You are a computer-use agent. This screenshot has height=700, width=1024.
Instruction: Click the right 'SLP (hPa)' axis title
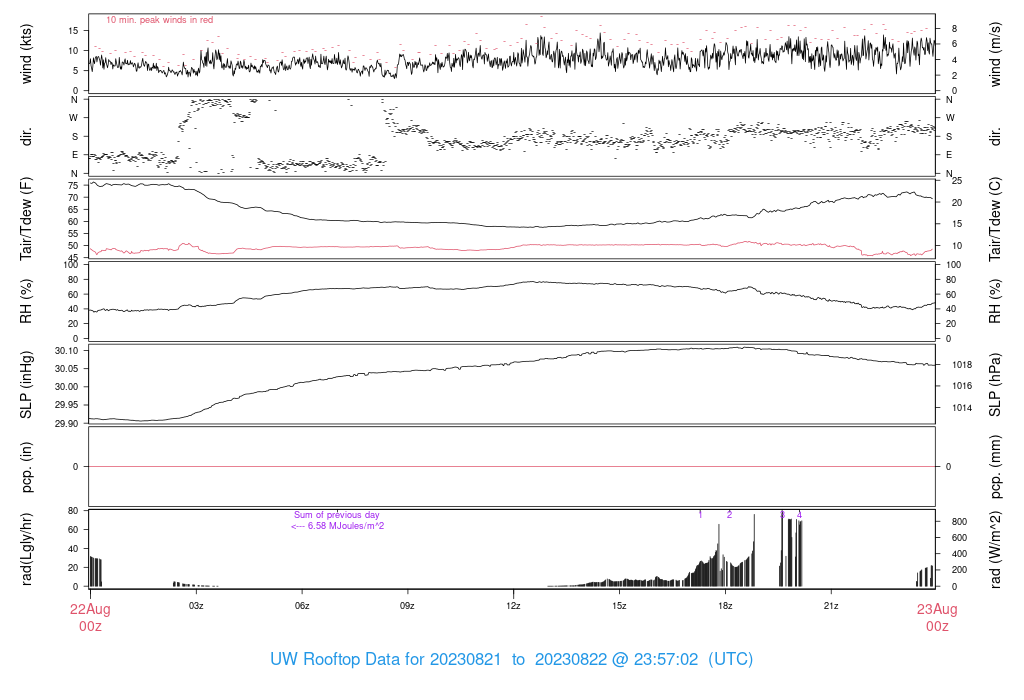[995, 385]
